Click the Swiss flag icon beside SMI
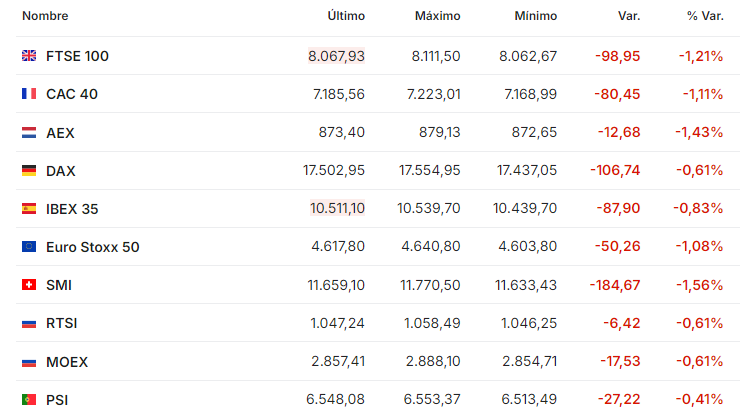Screen dimensions: 740x416 coord(29,284)
